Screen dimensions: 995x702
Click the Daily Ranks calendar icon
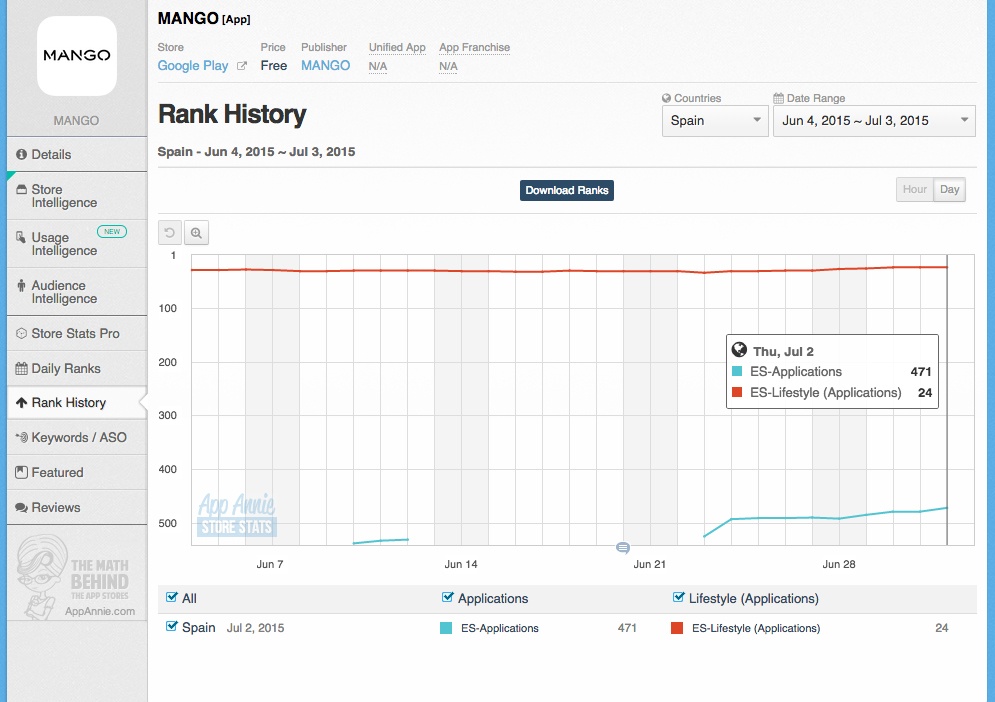22,368
